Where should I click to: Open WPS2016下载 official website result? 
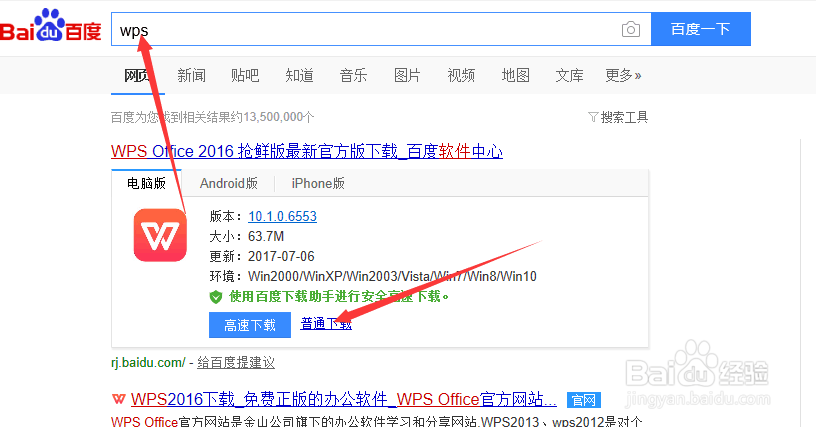click(343, 399)
